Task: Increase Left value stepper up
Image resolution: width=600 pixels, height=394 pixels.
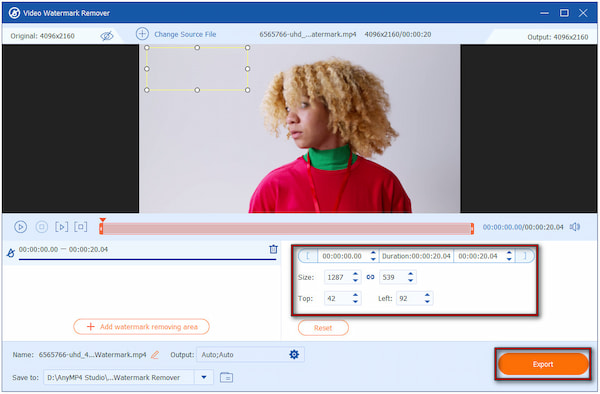Action: pyautogui.click(x=427, y=295)
